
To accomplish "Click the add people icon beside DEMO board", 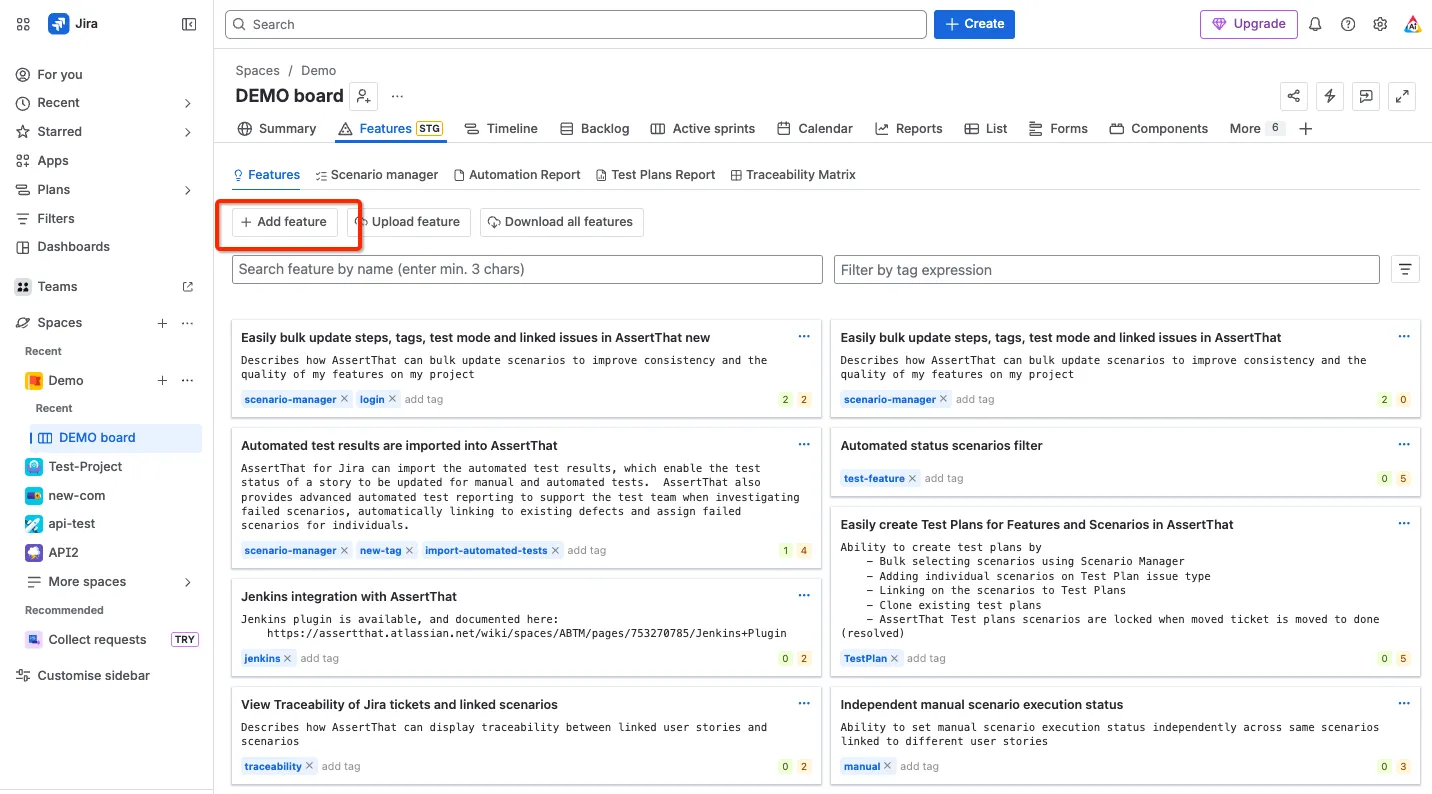I will point(363,96).
